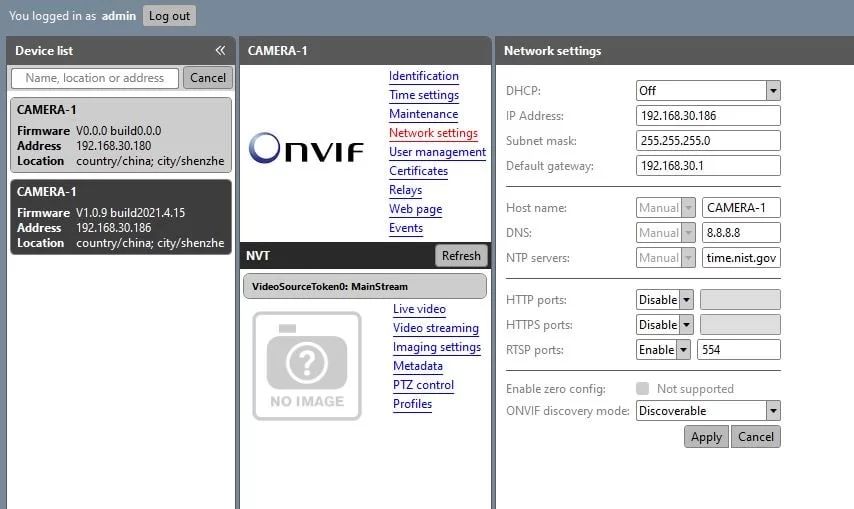
Task: Toggle Enable zero config checkbox
Action: [x=643, y=389]
